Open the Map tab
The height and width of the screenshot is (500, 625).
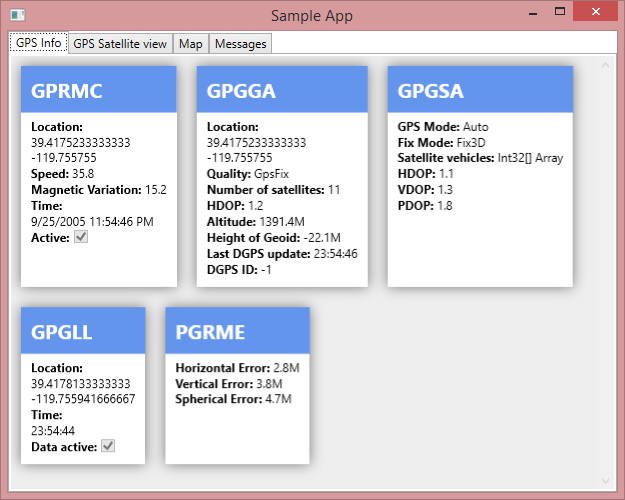point(191,43)
